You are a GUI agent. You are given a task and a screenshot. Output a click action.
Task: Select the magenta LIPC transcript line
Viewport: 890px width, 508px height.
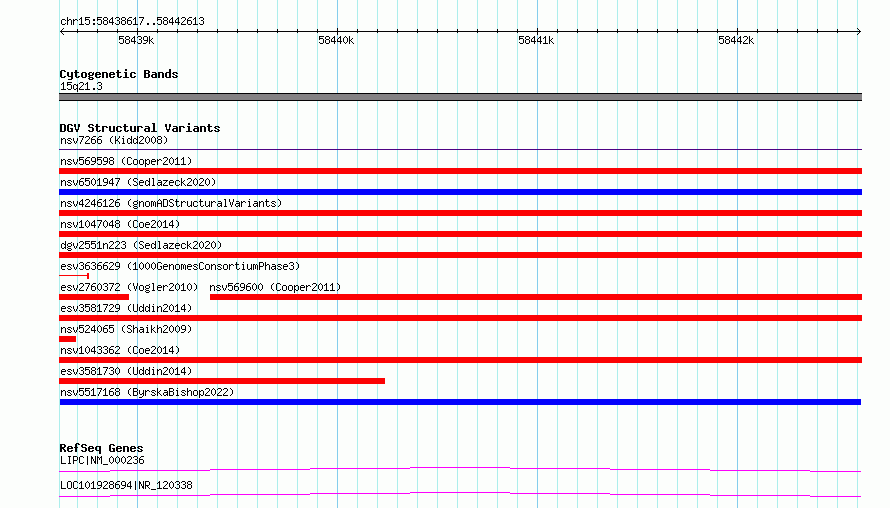tap(460, 469)
